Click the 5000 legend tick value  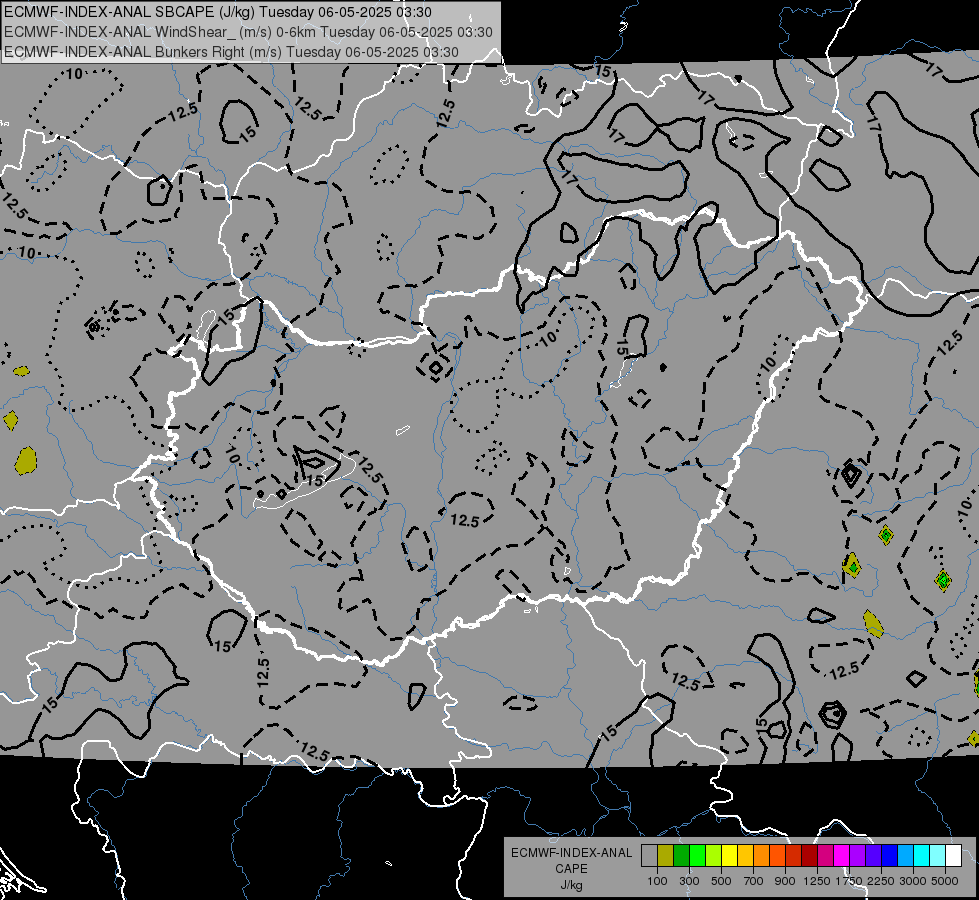945,881
